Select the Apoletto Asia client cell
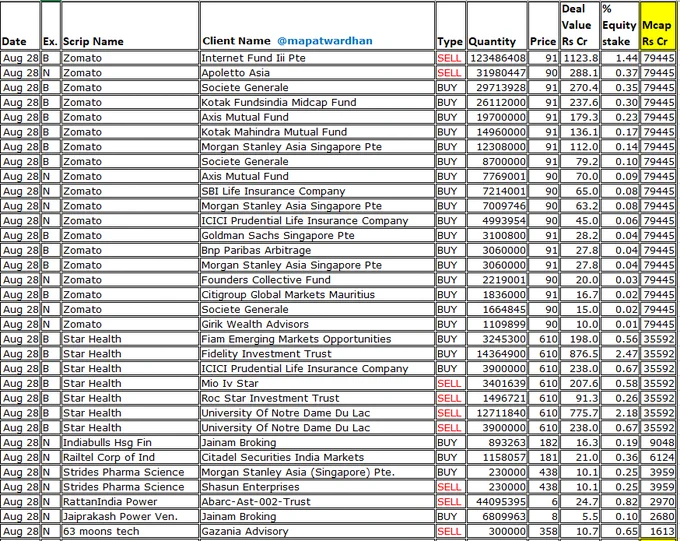Image resolution: width=680 pixels, height=541 pixels. pyautogui.click(x=317, y=72)
